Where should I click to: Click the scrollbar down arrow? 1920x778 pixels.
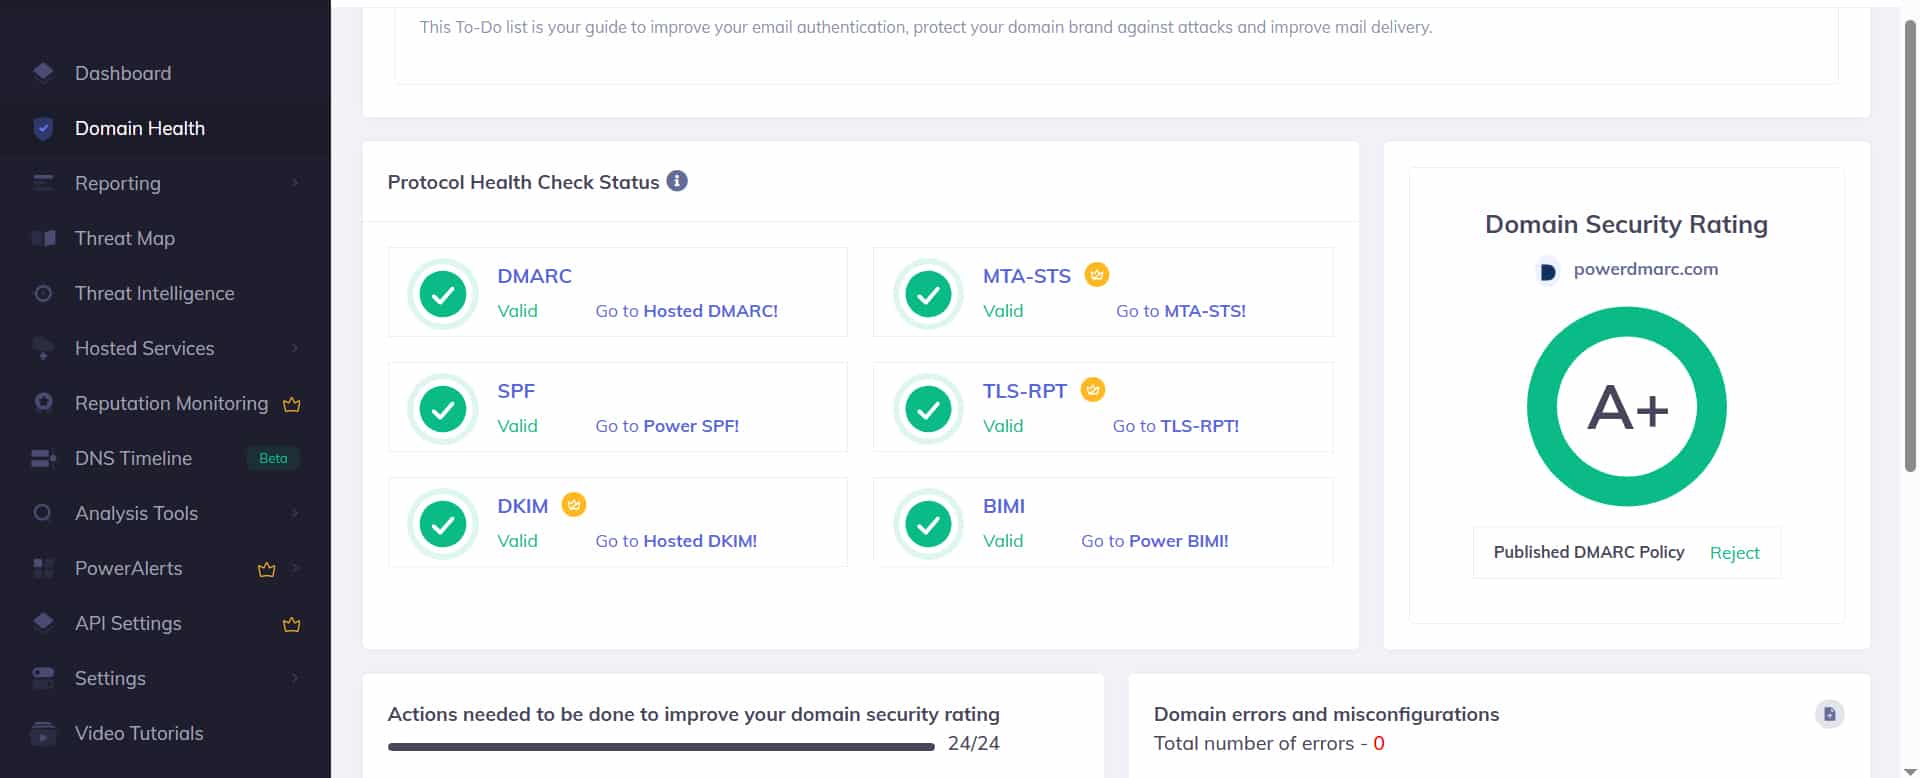pos(1910,771)
